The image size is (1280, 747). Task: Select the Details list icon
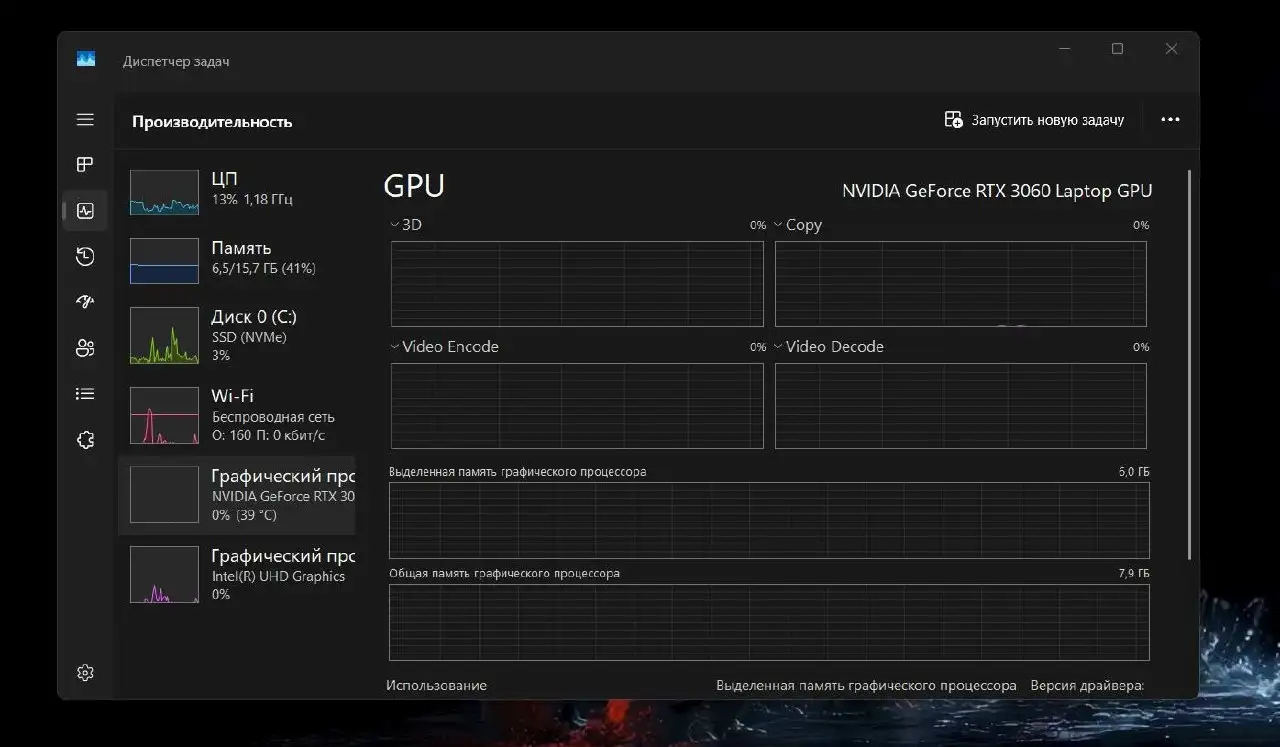[x=85, y=393]
